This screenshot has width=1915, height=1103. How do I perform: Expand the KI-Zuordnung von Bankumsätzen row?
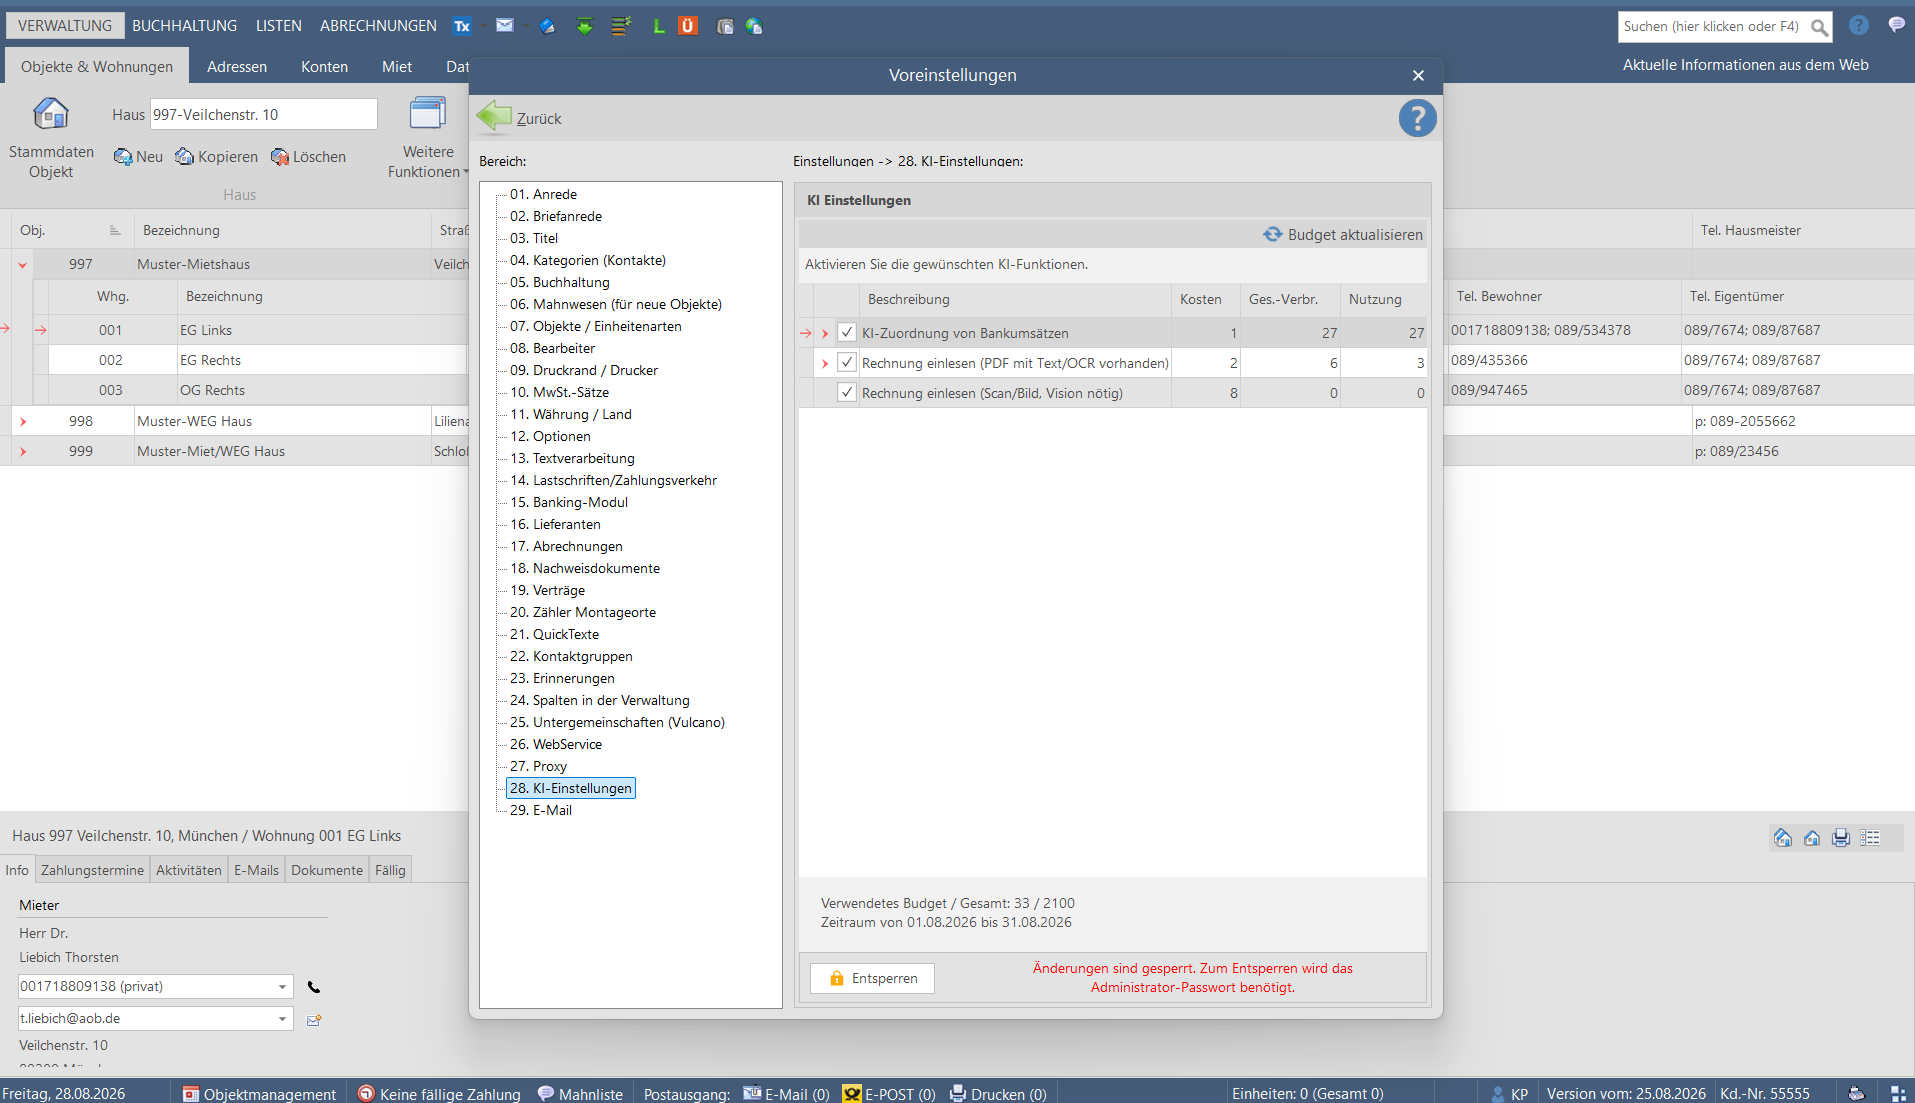(825, 333)
